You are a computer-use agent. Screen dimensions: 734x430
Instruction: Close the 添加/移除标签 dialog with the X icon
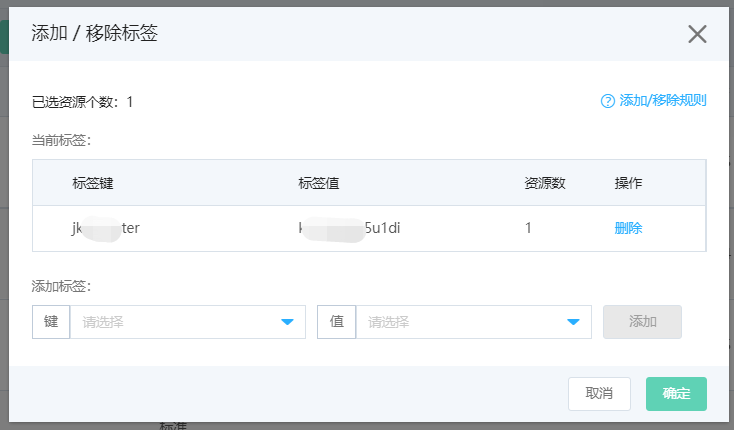(697, 34)
